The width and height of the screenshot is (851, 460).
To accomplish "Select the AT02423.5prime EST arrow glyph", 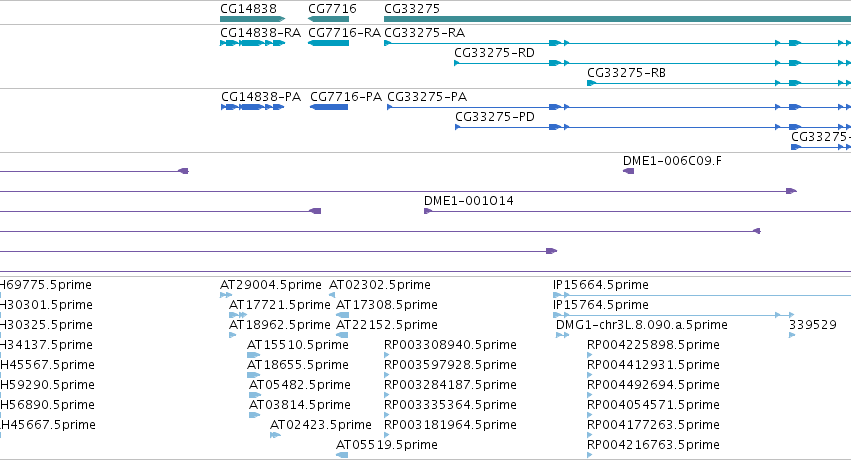I will [275, 435].
